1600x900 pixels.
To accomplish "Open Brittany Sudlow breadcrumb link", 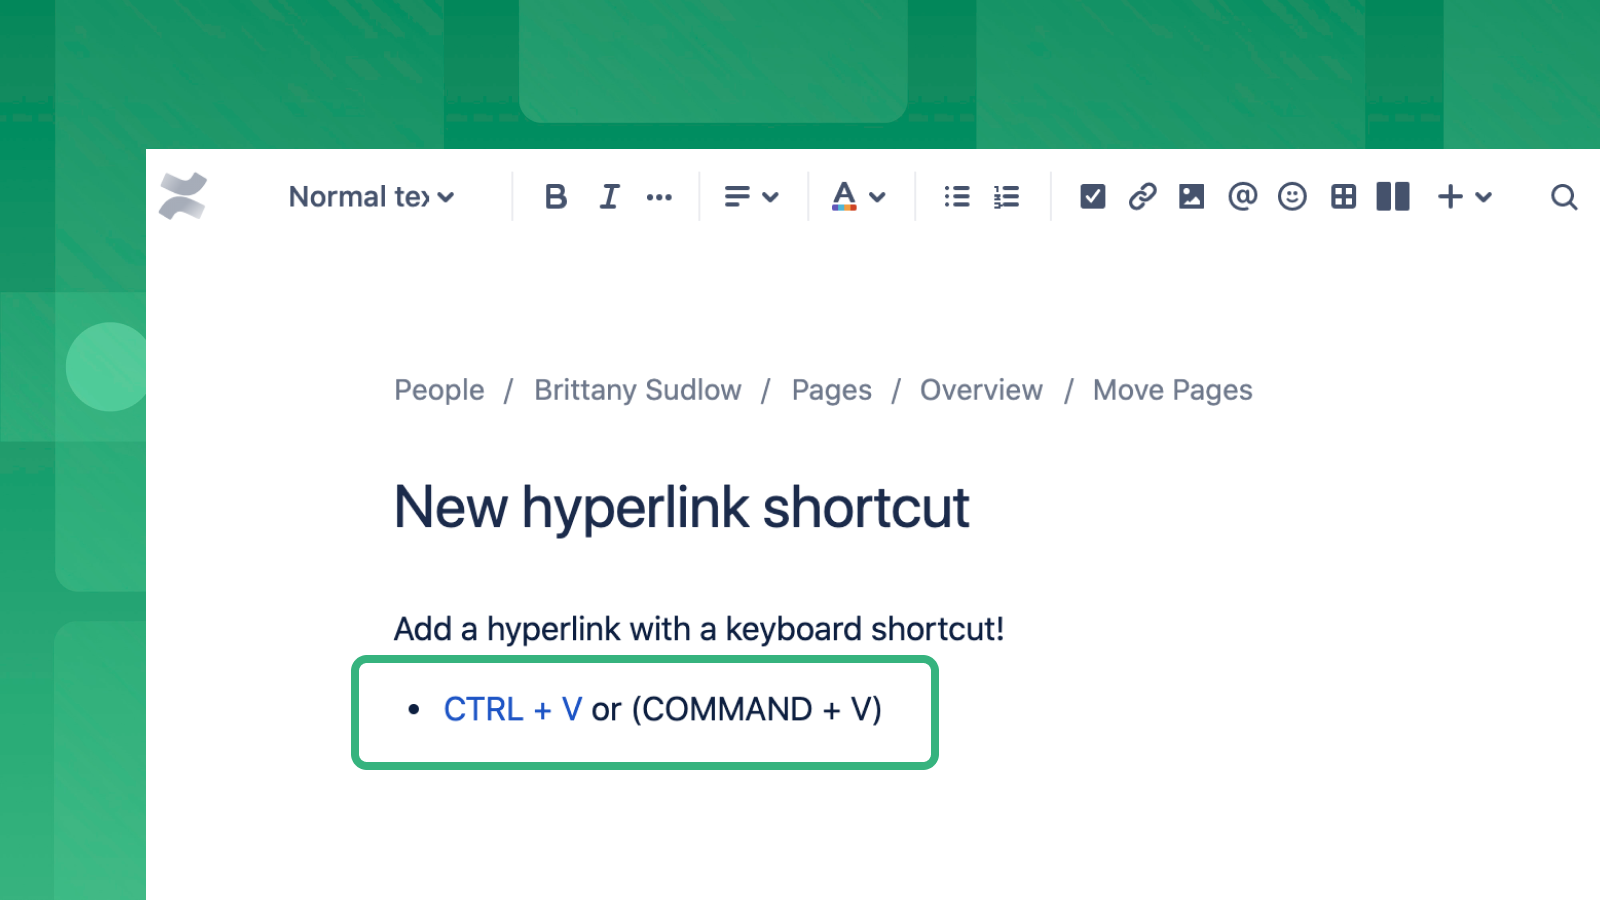I will pyautogui.click(x=638, y=390).
